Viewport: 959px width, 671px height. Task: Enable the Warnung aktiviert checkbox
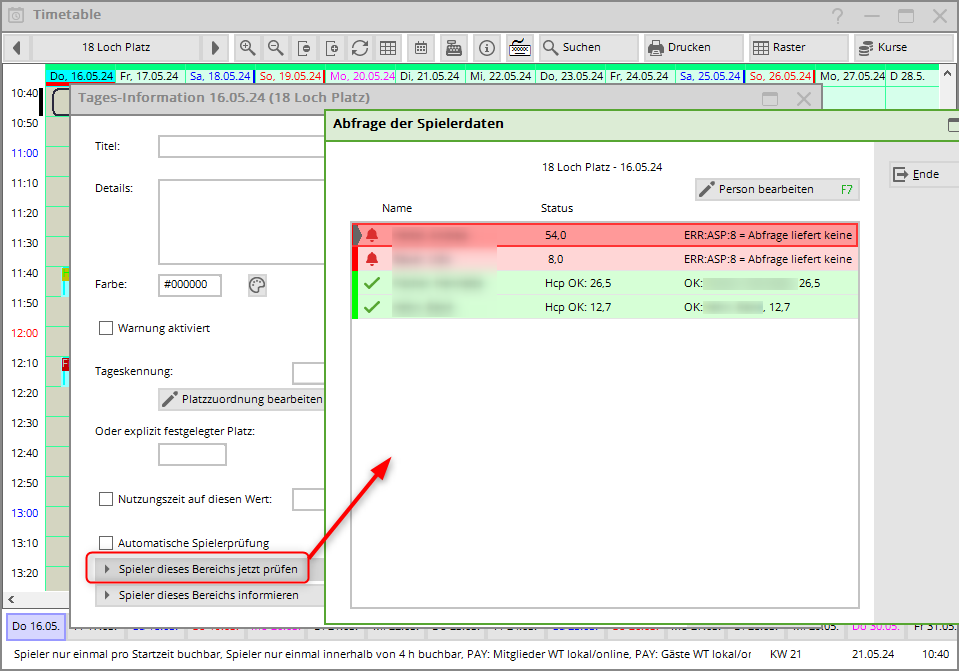106,328
